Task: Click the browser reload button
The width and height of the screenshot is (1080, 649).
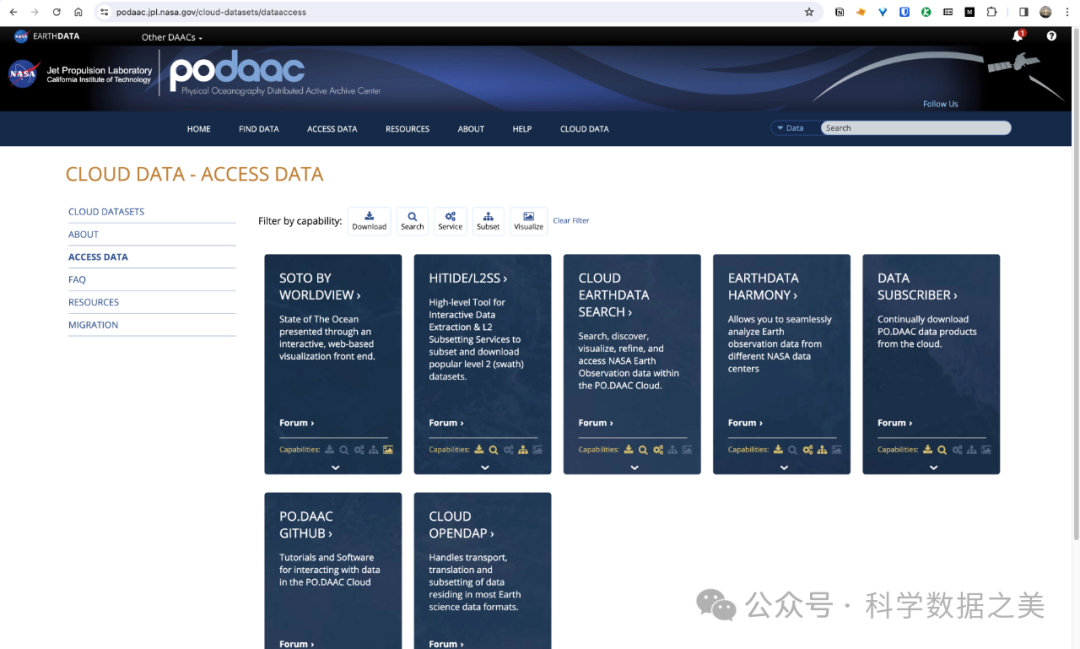Action: click(56, 12)
